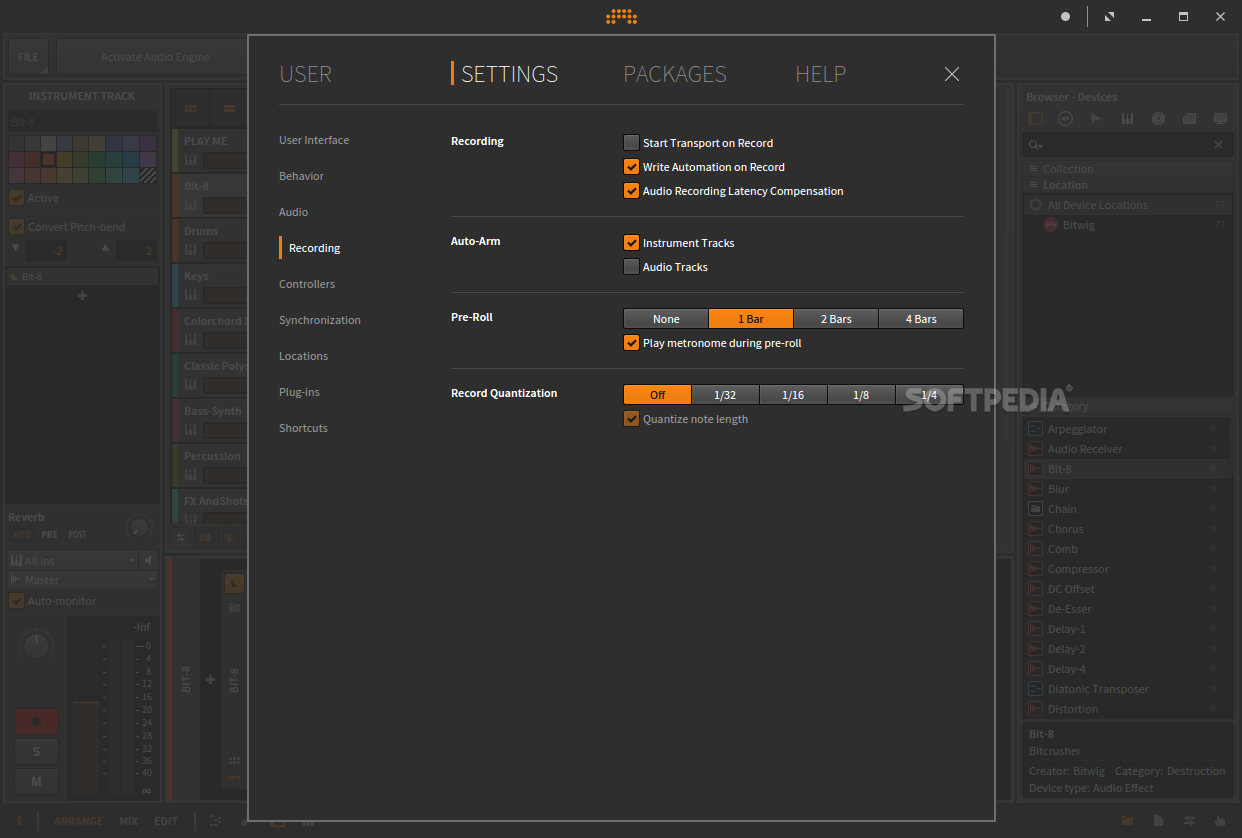Solo the track with S button
This screenshot has width=1242, height=838.
pos(36,751)
